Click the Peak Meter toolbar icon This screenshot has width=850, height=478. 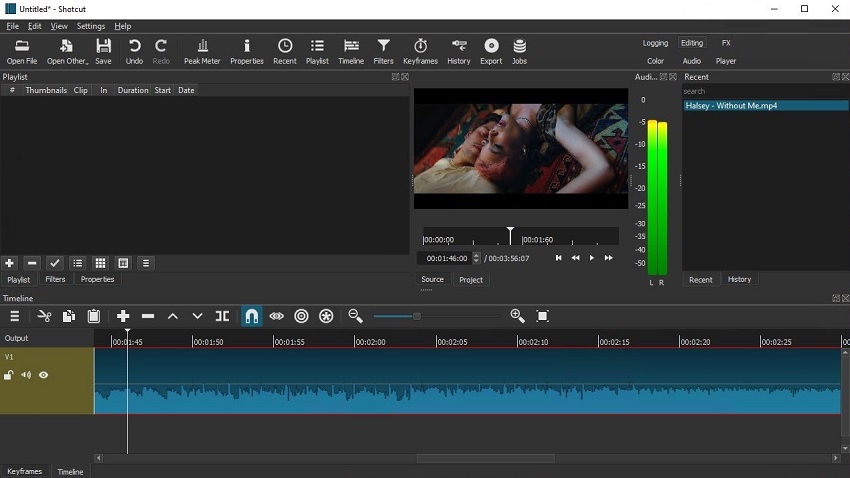click(202, 50)
